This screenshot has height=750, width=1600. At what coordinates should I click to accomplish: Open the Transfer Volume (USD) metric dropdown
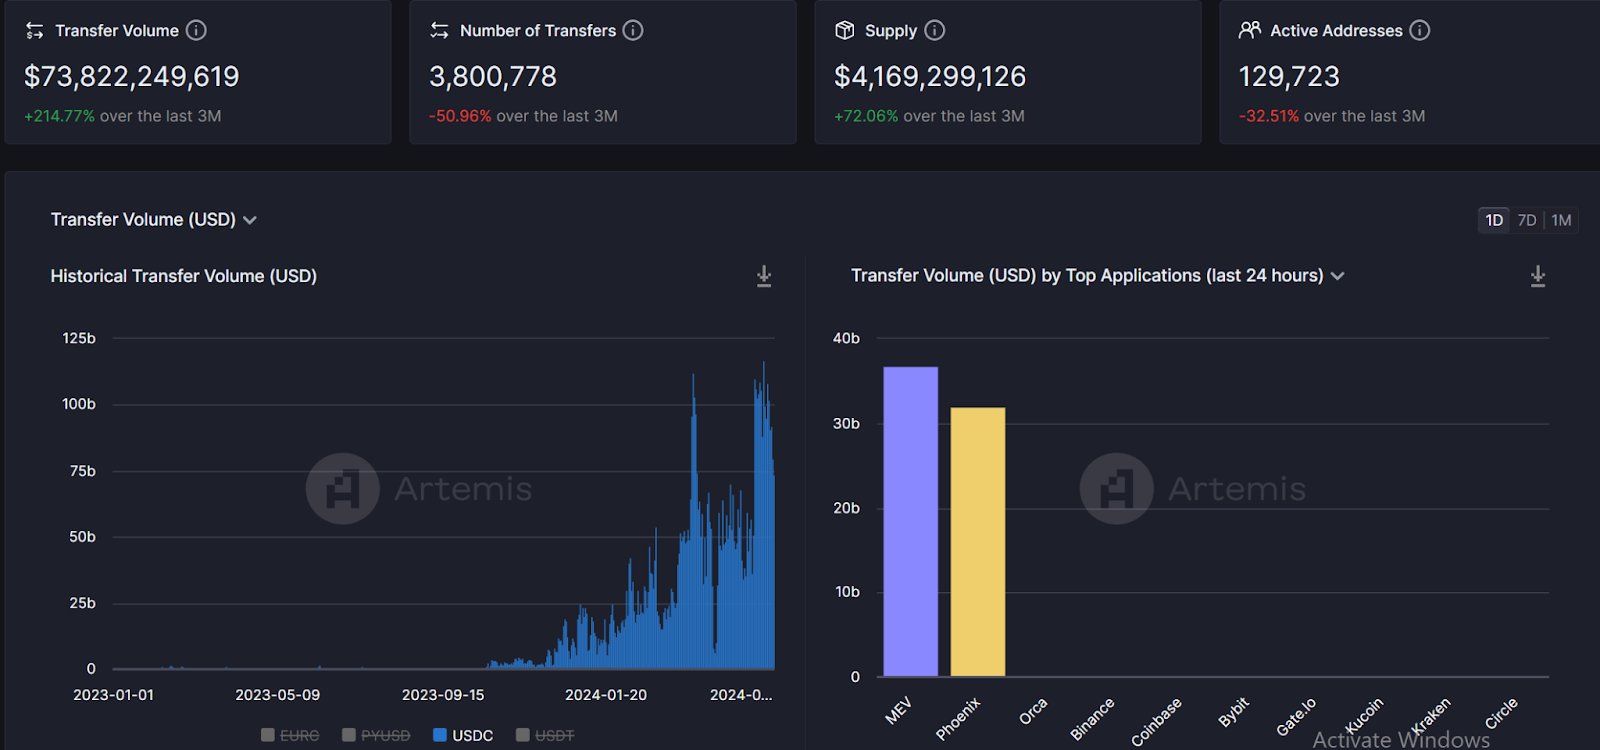pyautogui.click(x=154, y=220)
